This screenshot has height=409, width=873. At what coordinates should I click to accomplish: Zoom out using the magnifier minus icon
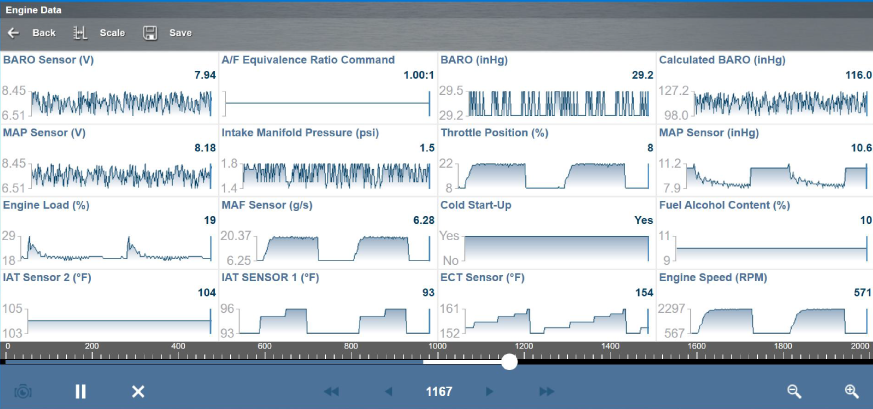coord(794,392)
